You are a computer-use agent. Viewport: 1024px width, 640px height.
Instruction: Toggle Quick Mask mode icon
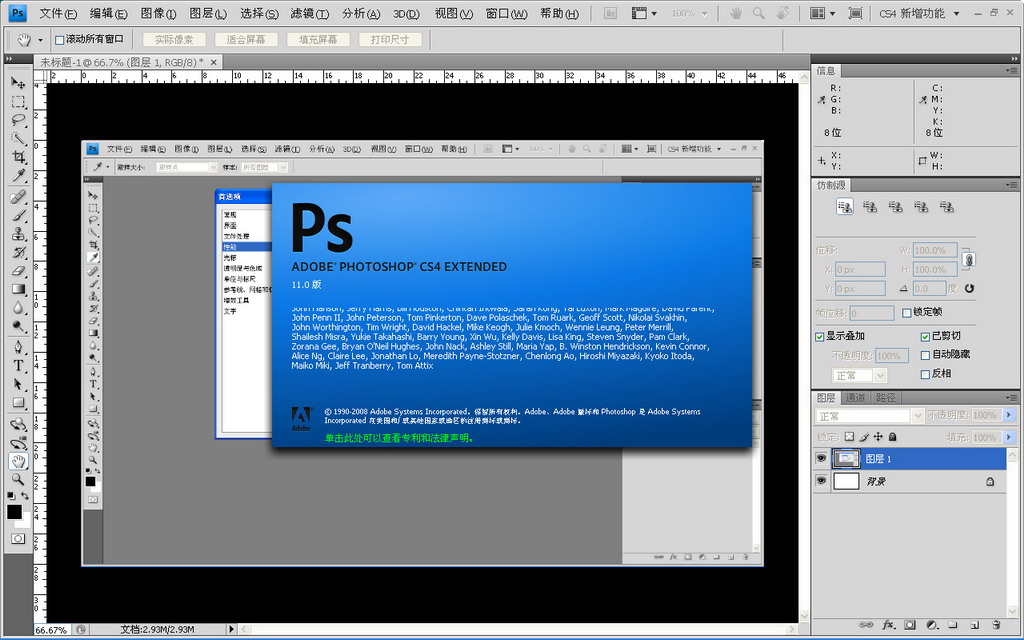pos(18,539)
